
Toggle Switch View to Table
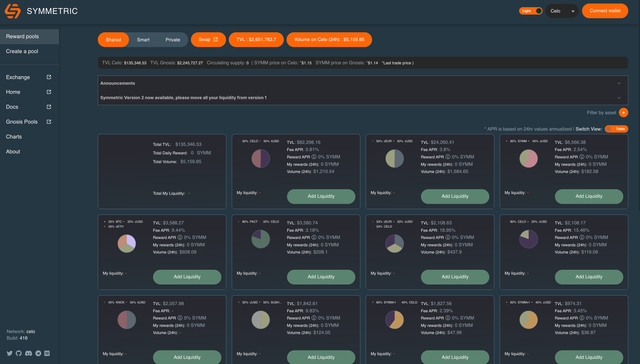pyautogui.click(x=616, y=129)
